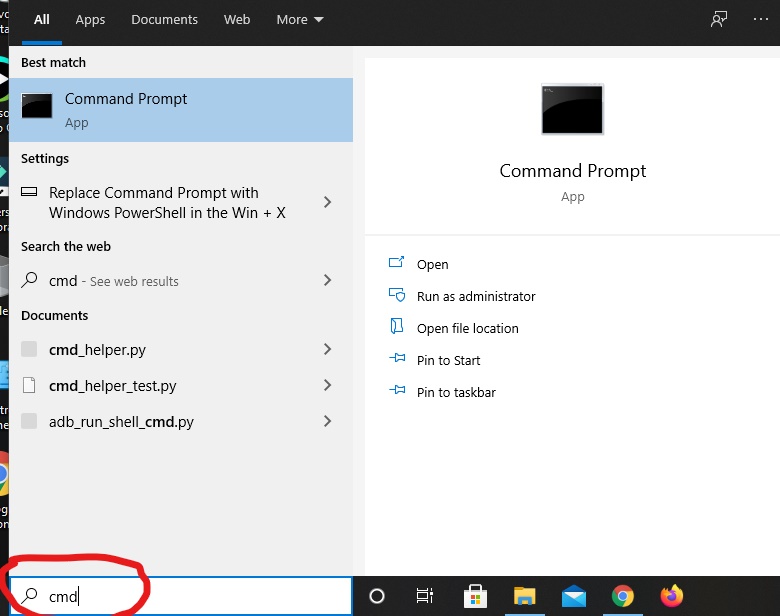Open adb_run_shell_cmd.py document

(181, 421)
